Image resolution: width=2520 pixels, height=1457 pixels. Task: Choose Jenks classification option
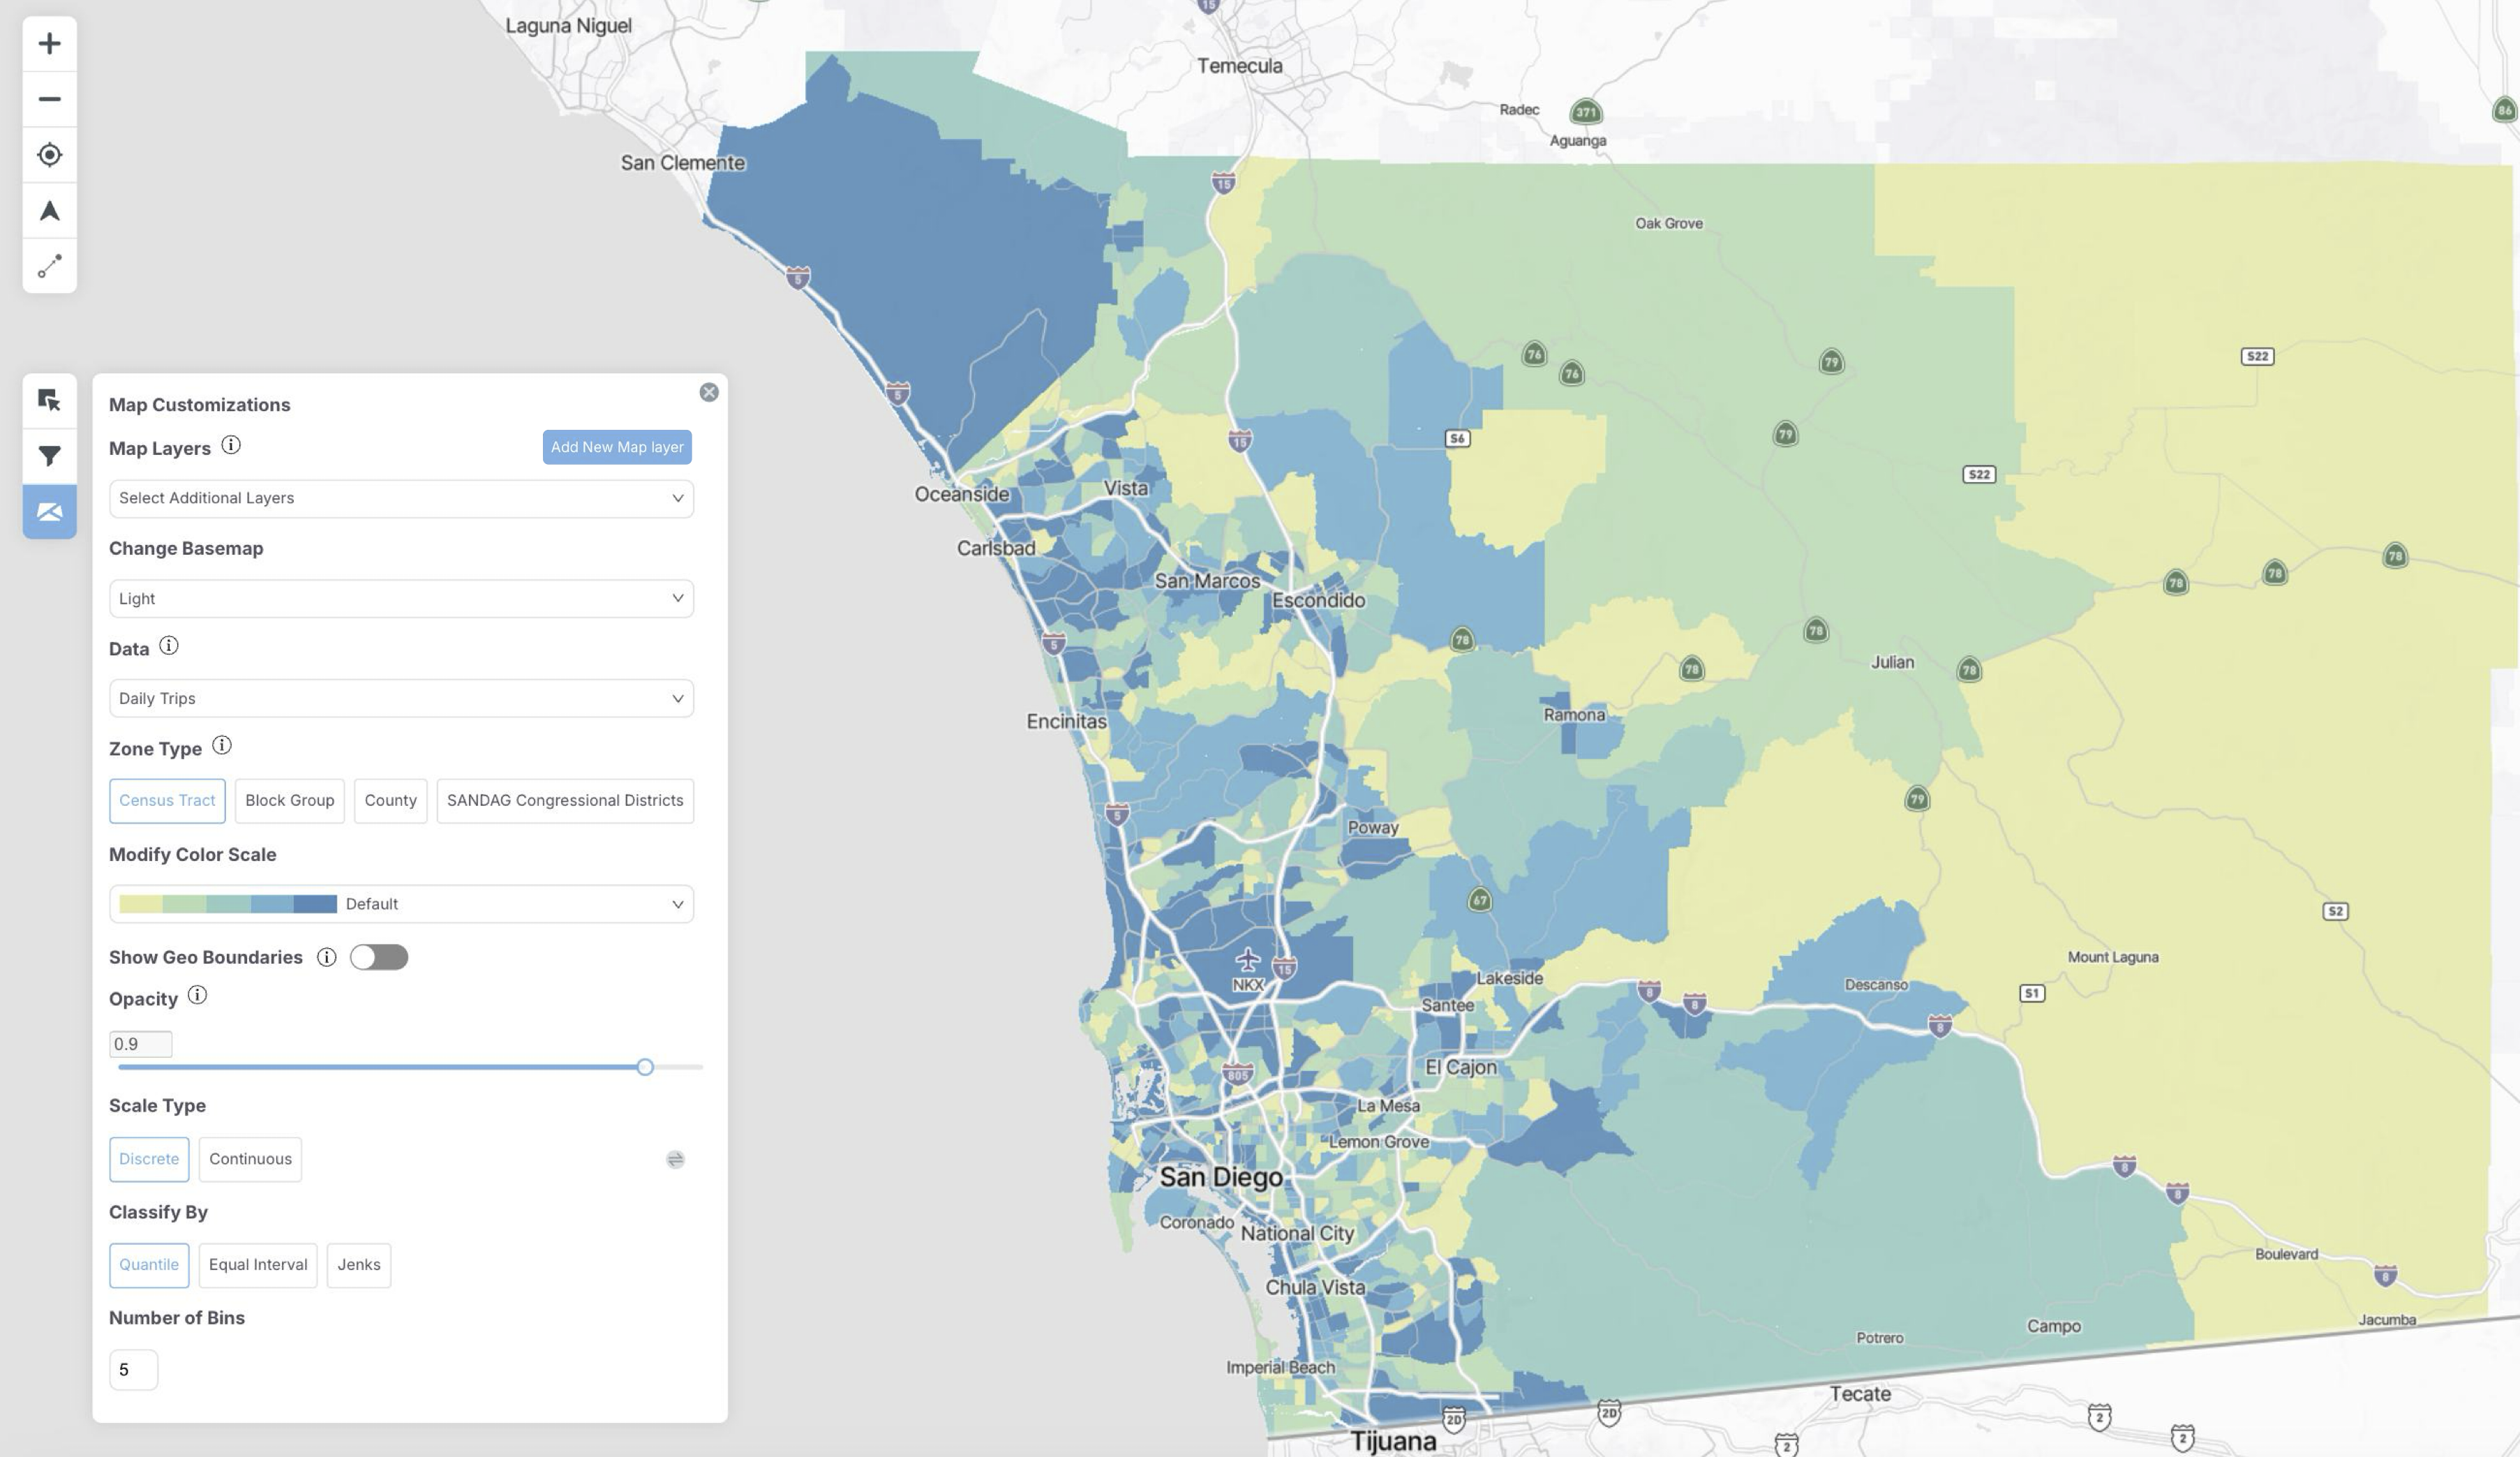(358, 1265)
